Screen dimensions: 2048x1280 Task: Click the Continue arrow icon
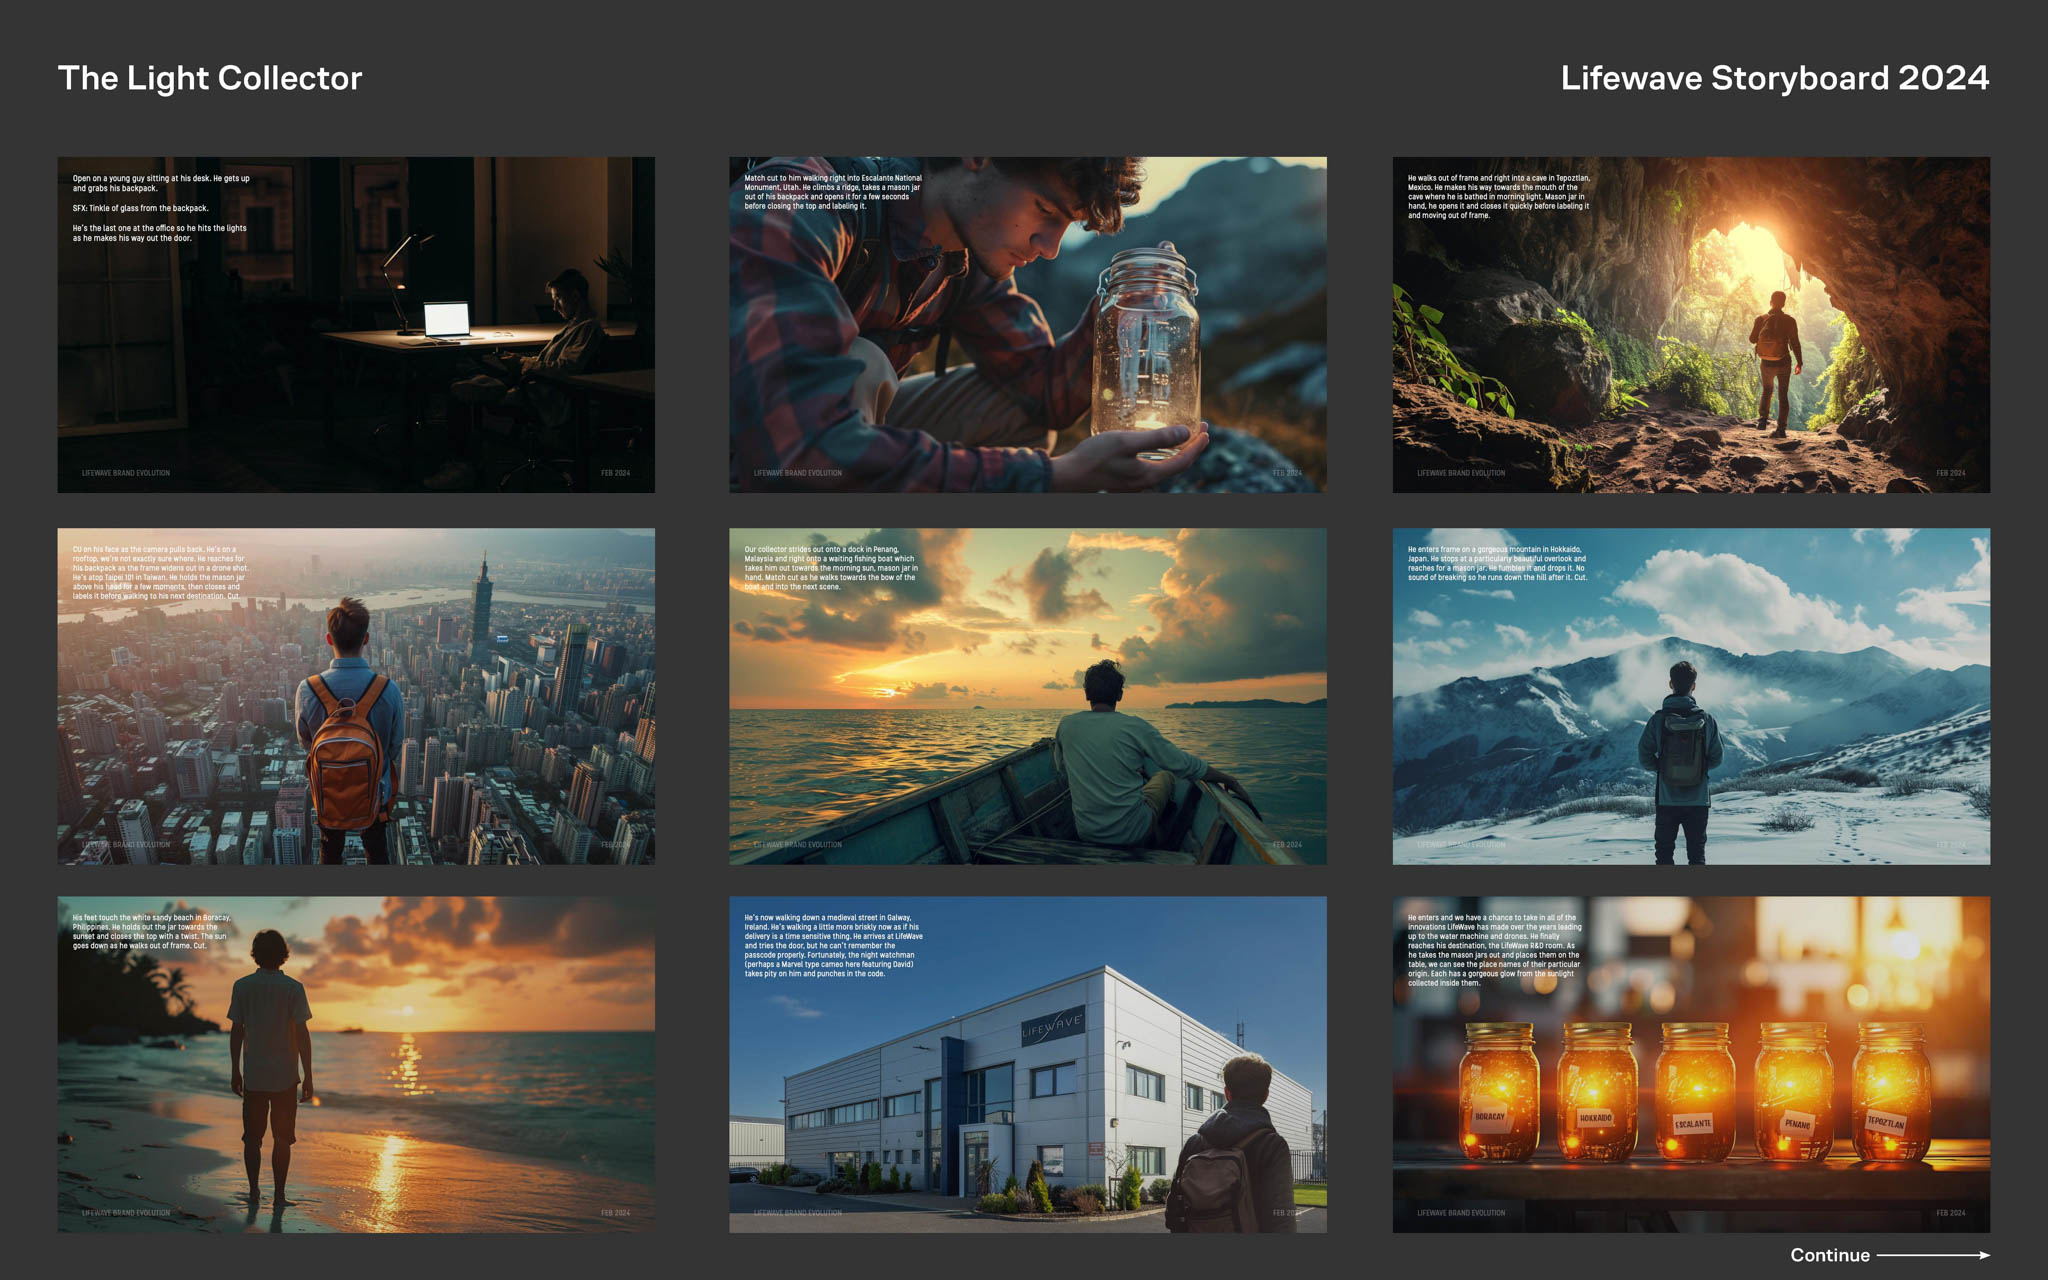coord(1932,1255)
